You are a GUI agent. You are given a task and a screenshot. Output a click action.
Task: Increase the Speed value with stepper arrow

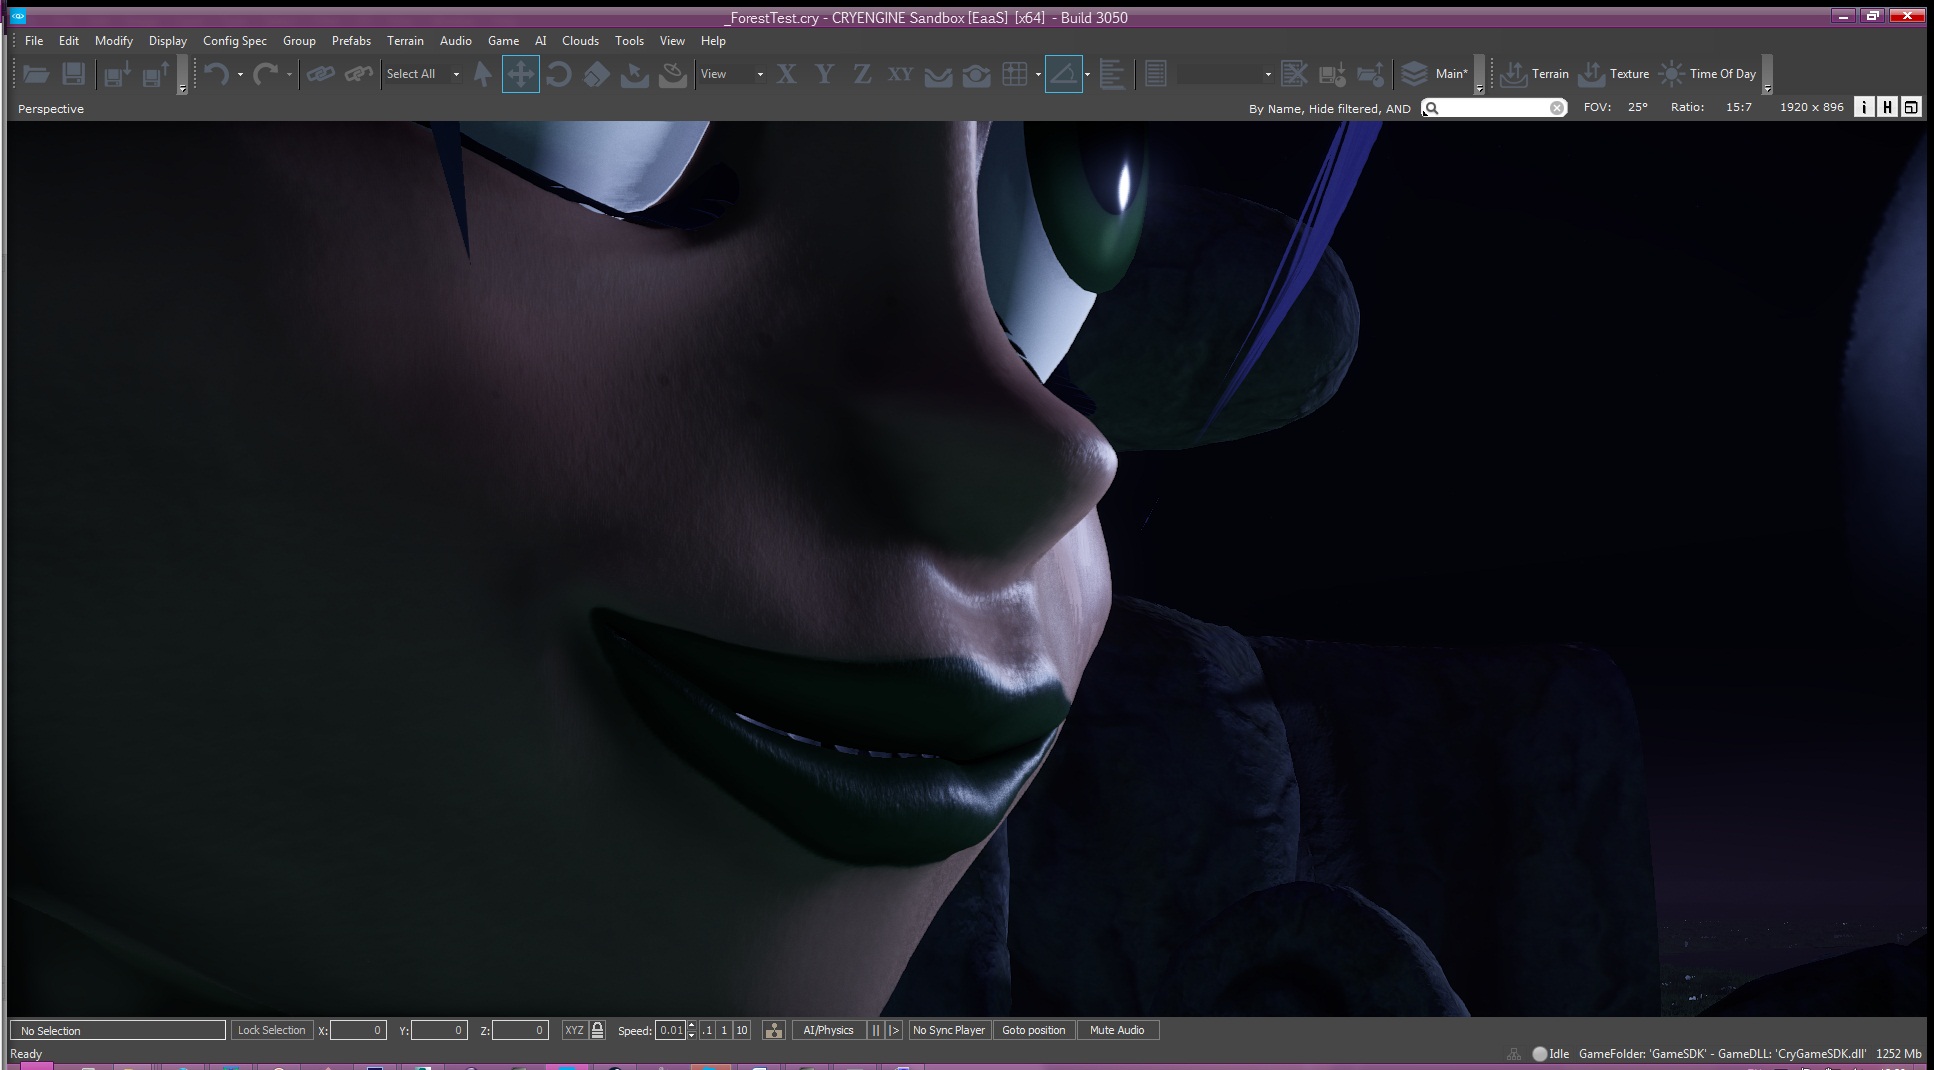coord(692,1026)
